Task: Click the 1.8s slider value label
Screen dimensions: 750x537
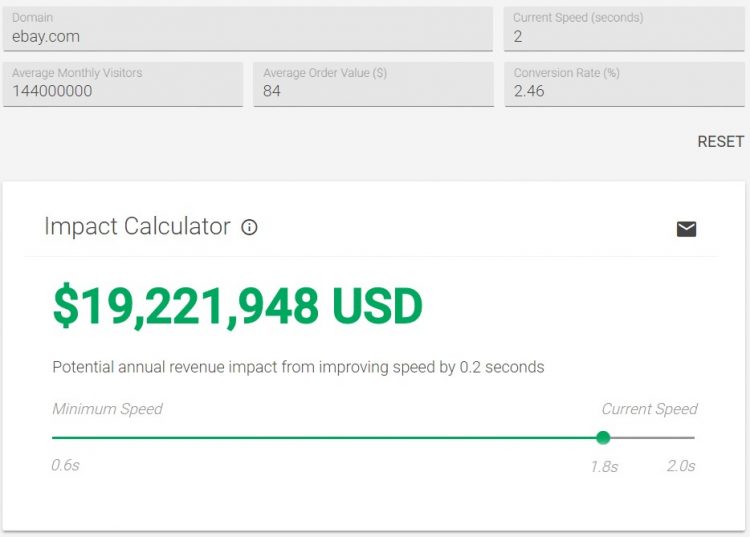Action: click(604, 466)
